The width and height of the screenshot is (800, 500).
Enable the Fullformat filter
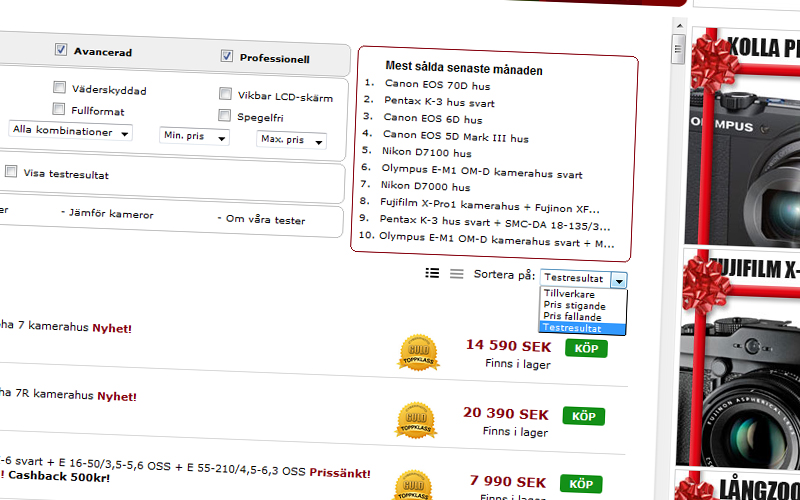click(x=59, y=109)
